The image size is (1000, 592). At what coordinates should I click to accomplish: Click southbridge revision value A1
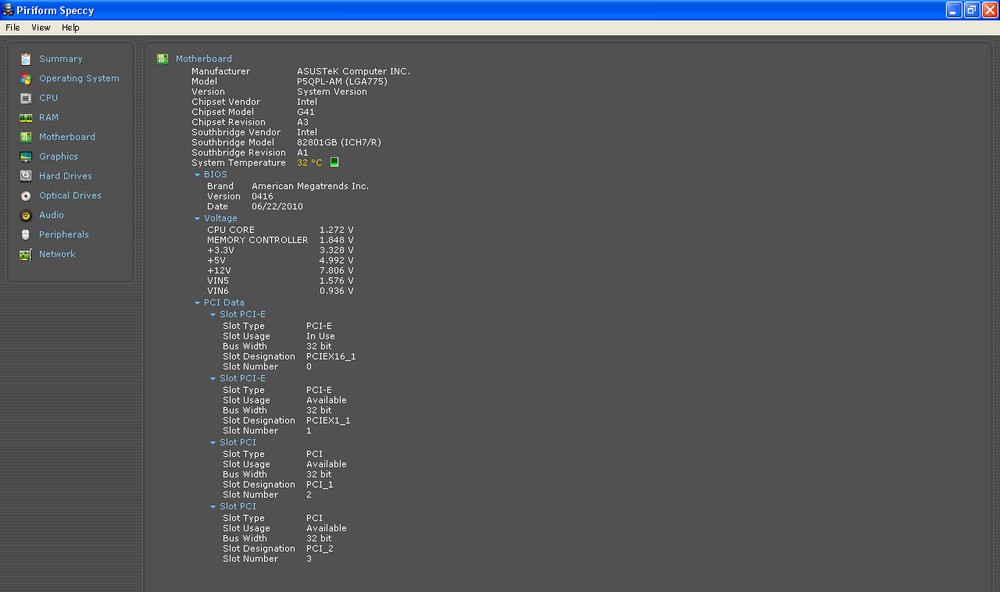[302, 153]
